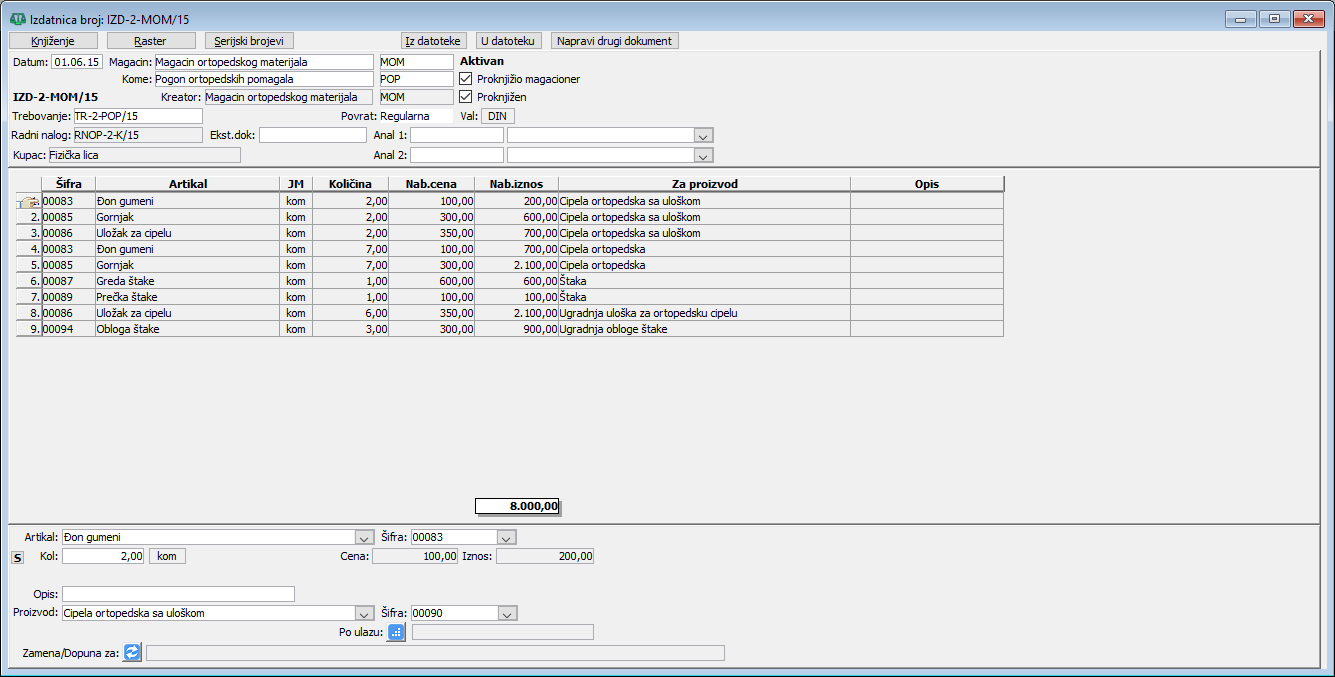Click the row pointer icon on row one
Screen dimensions: 1335x677
pos(28,201)
